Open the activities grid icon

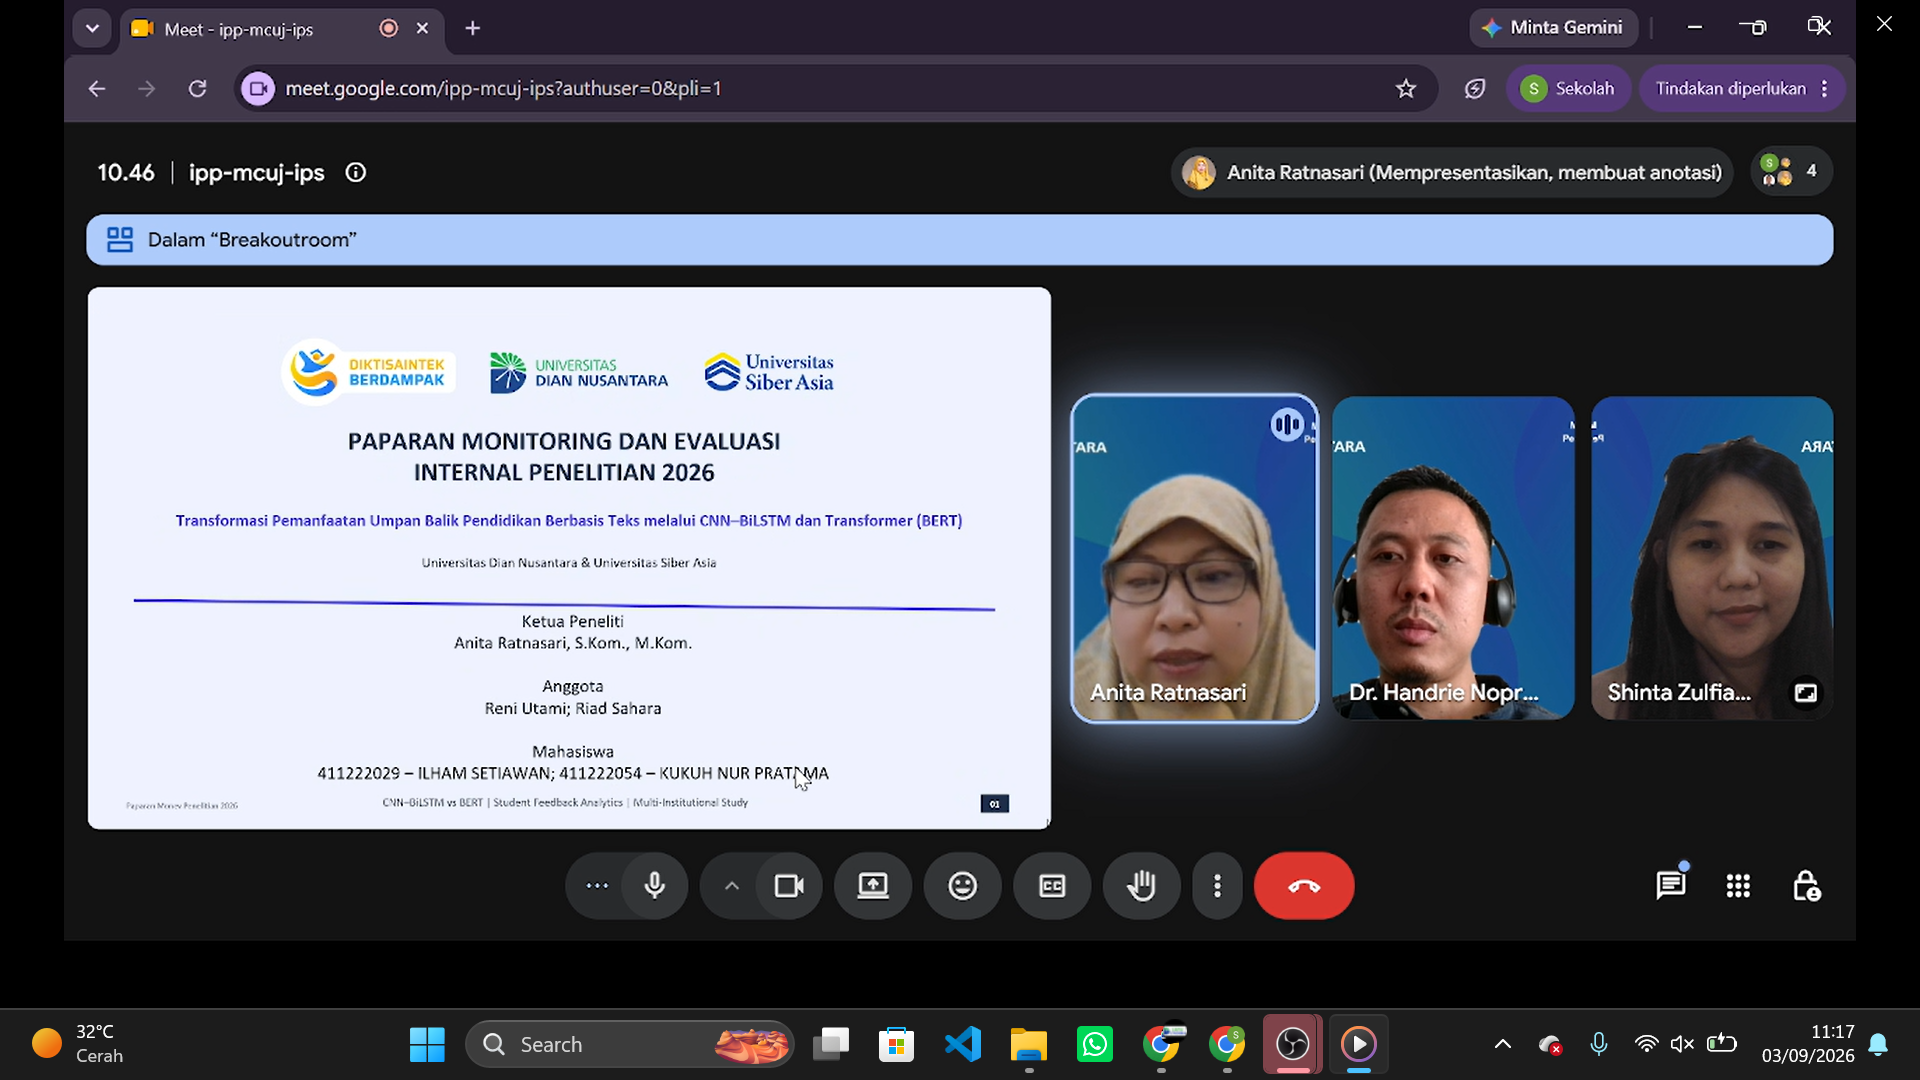(1738, 886)
